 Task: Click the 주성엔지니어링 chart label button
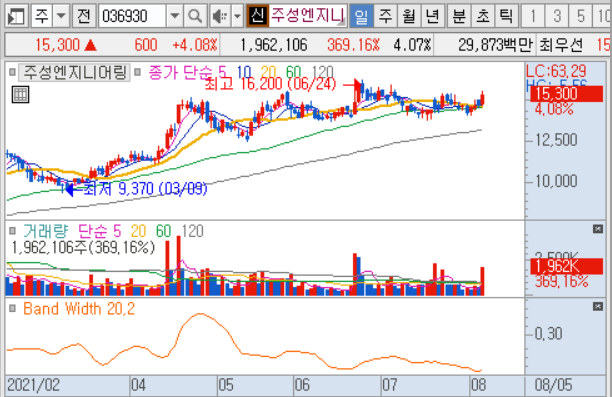tap(75, 72)
